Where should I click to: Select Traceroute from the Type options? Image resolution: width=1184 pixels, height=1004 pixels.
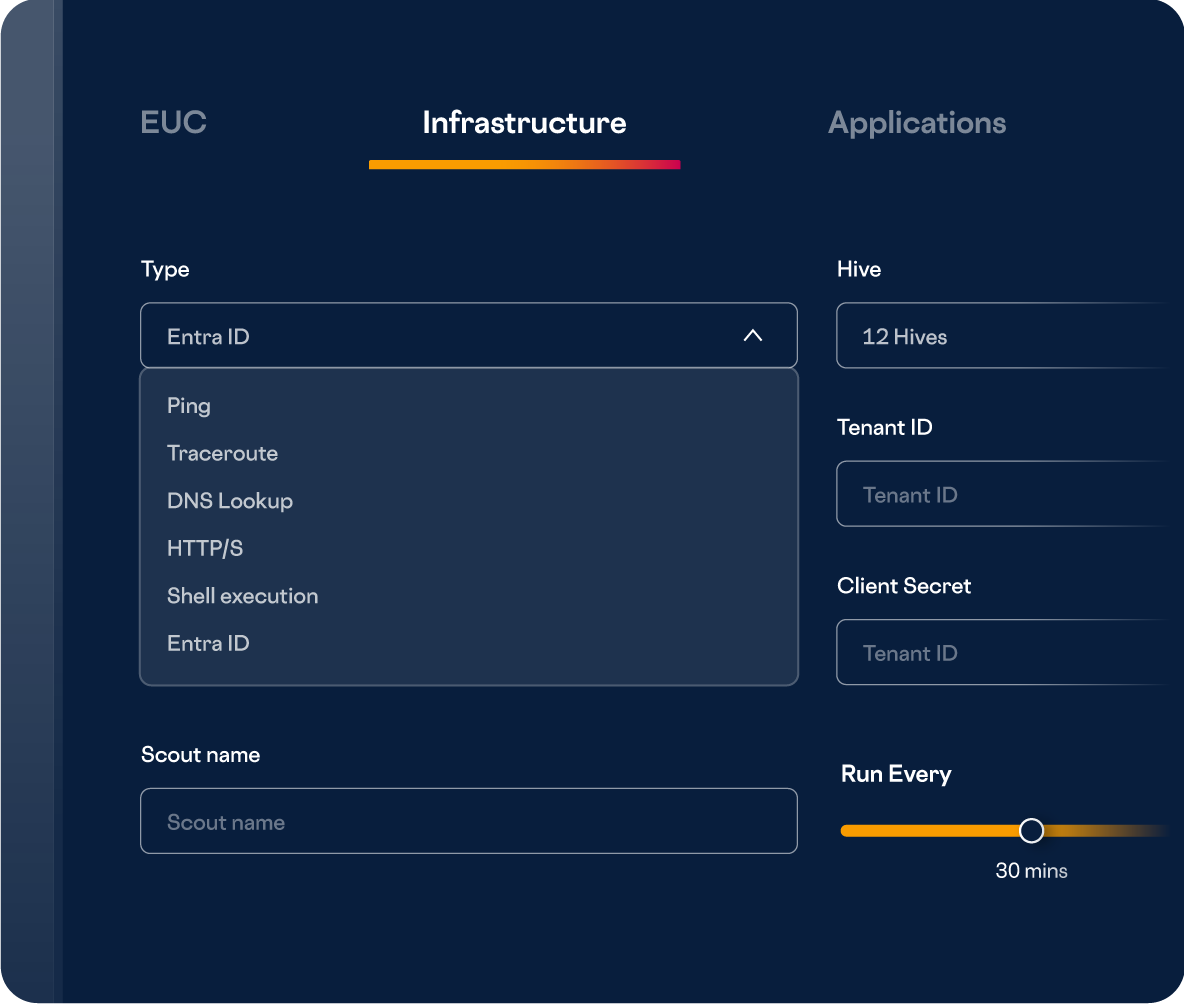tap(222, 453)
